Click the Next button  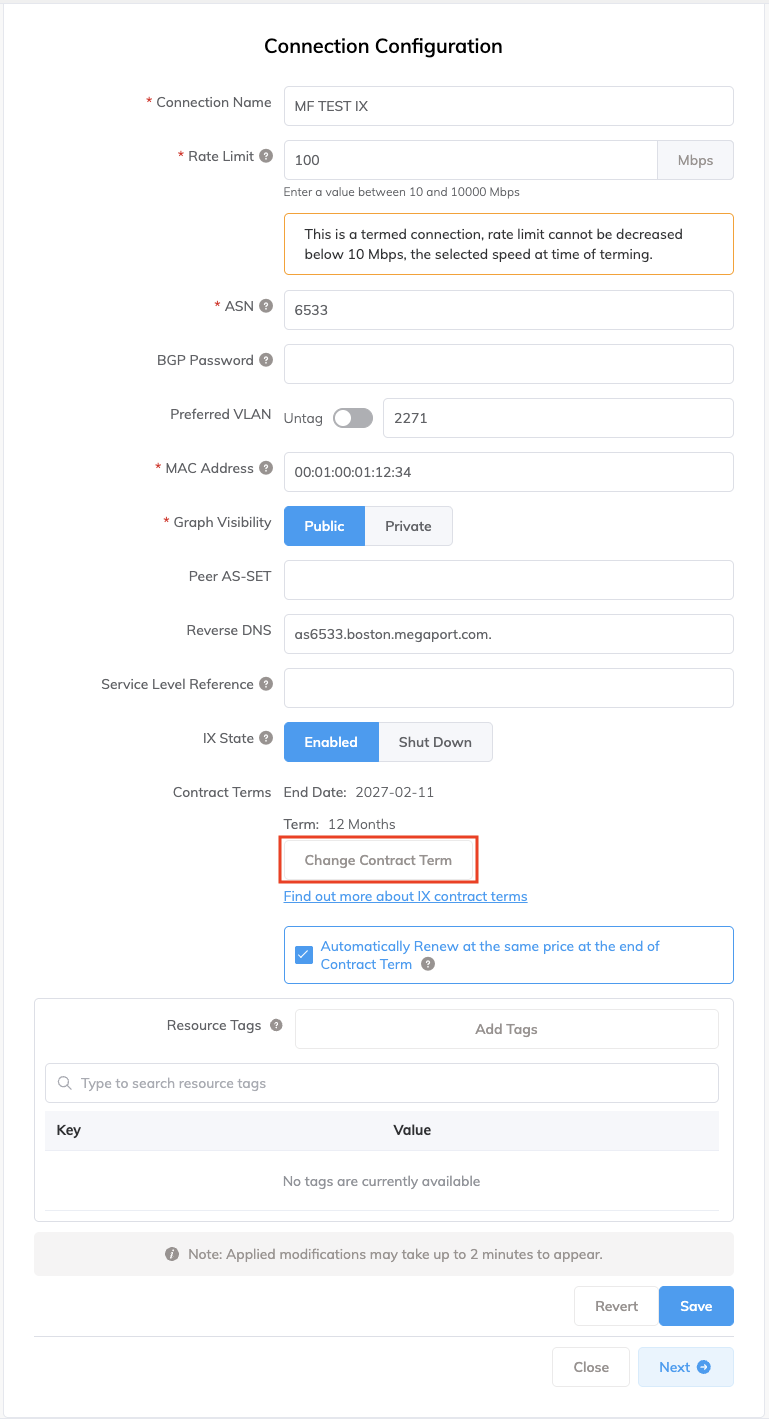(x=685, y=1367)
